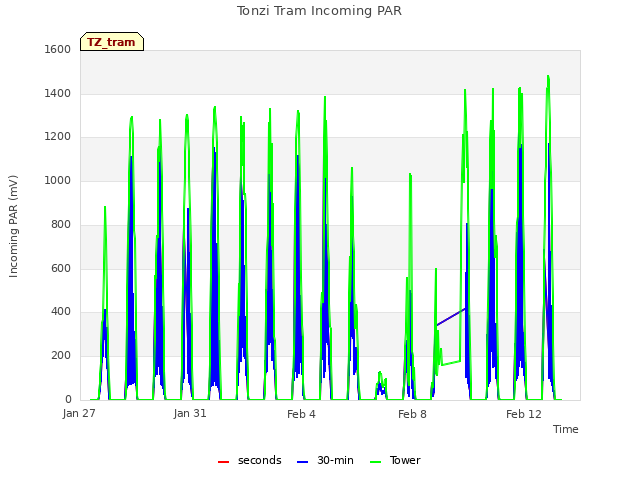This screenshot has width=640, height=480.
Task: Toggle the 30-min series in the legend
Action: tap(325, 461)
